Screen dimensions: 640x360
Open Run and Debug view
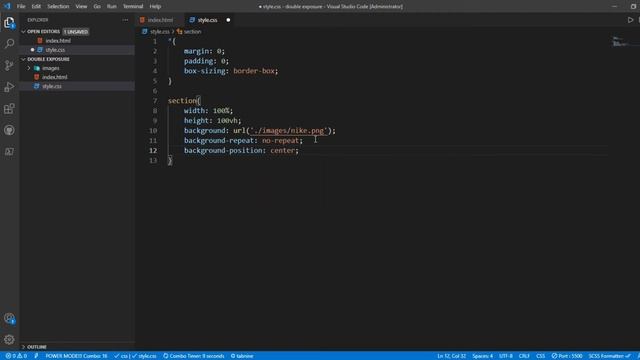9,87
